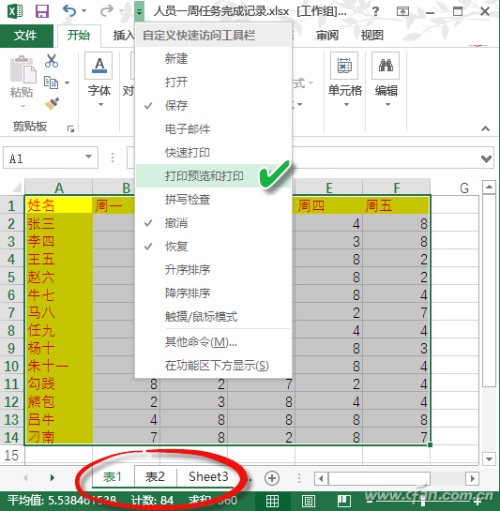The width and height of the screenshot is (500, 511).
Task: Expand the Copy dropdown arrow
Action: point(67,82)
